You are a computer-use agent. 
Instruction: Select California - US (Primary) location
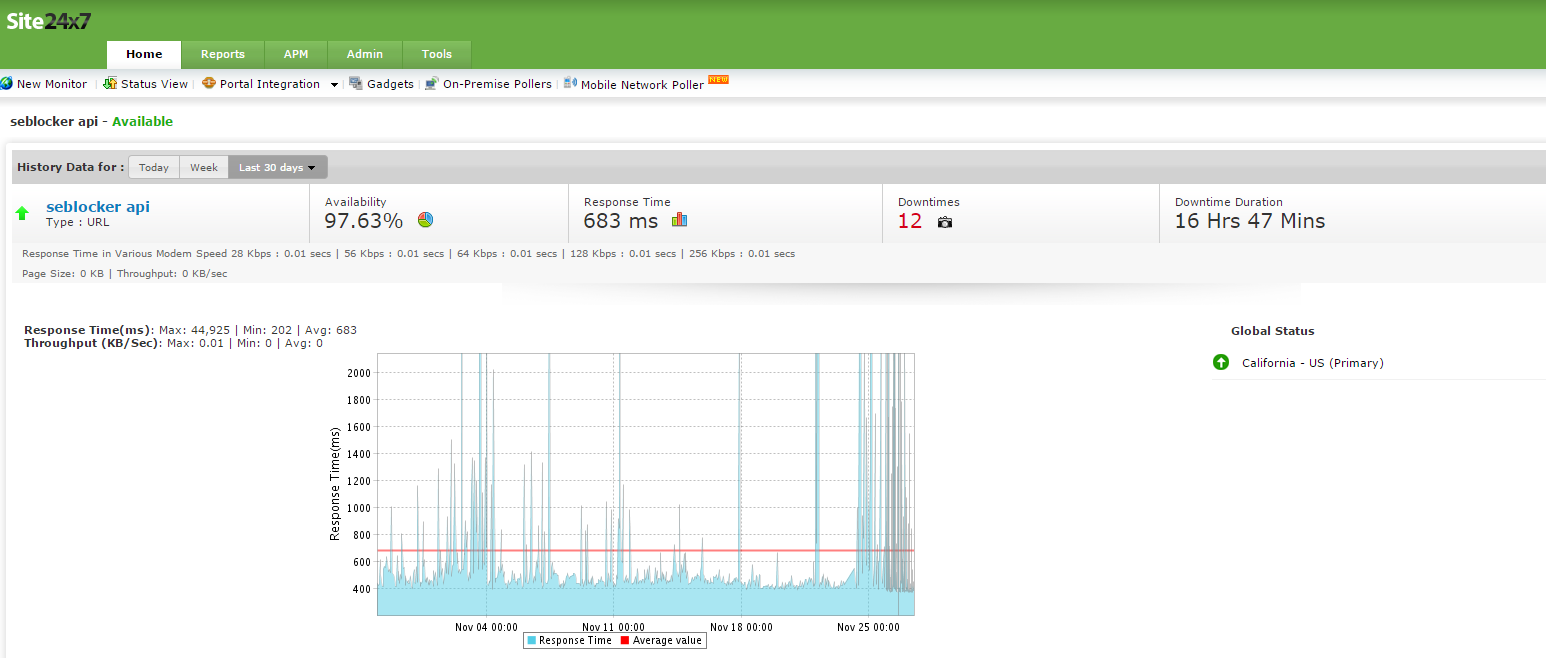(x=1313, y=363)
